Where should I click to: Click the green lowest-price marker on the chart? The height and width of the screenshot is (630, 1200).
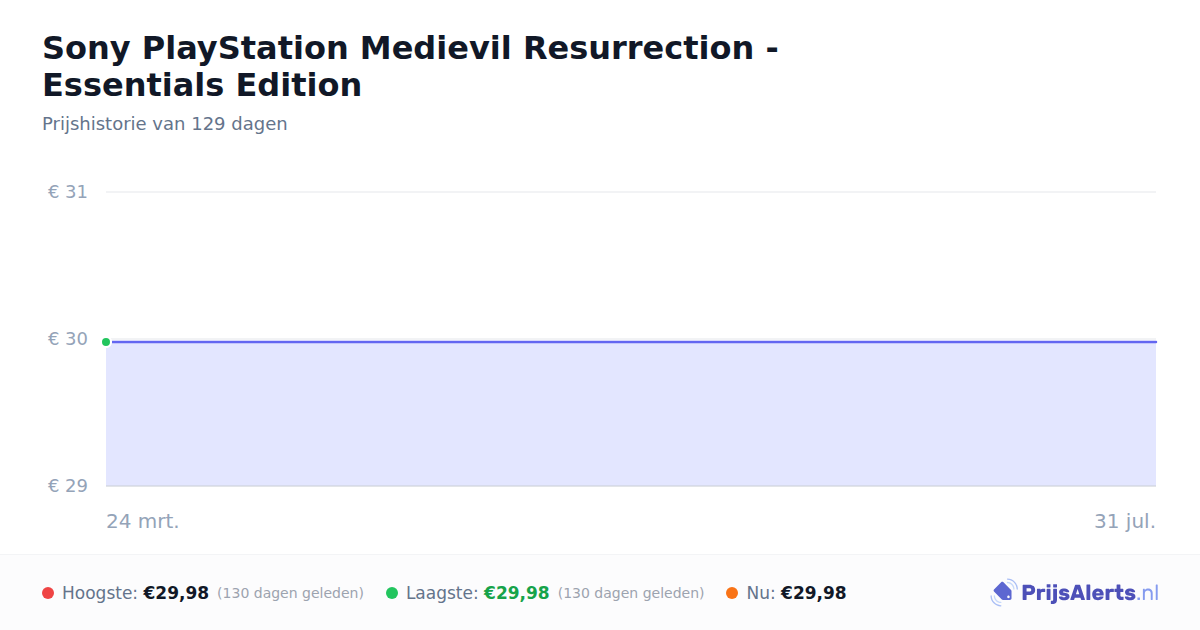point(106,342)
